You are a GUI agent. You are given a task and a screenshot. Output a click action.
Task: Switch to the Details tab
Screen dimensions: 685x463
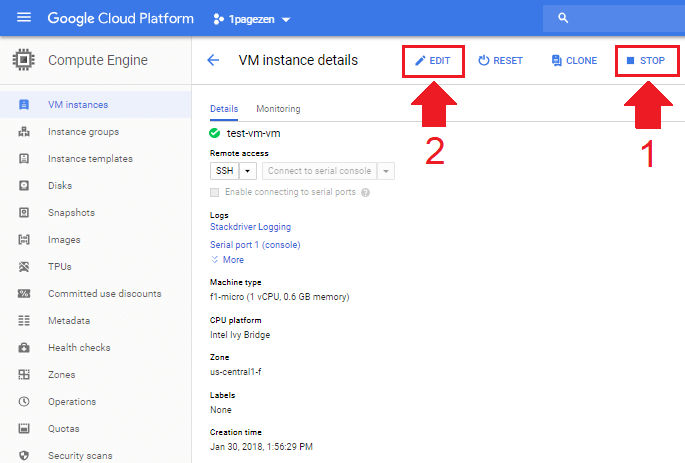[x=224, y=109]
